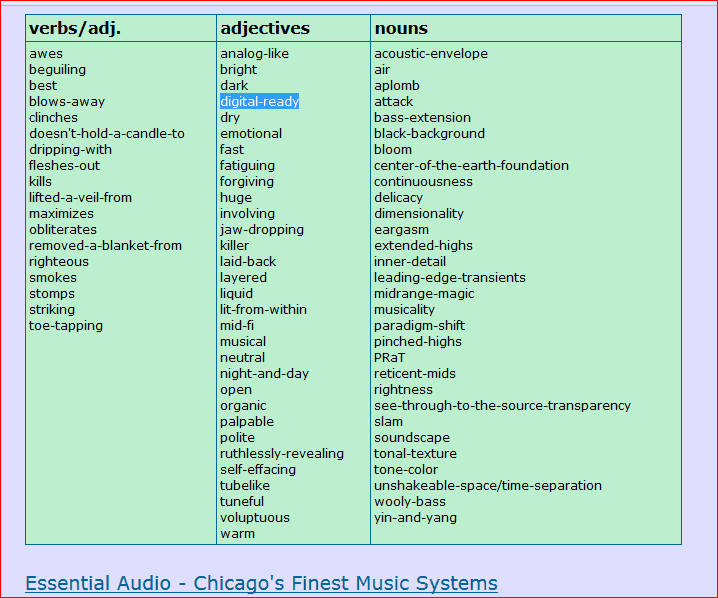Click the word 'dark'
The width and height of the screenshot is (718, 598).
pos(234,86)
